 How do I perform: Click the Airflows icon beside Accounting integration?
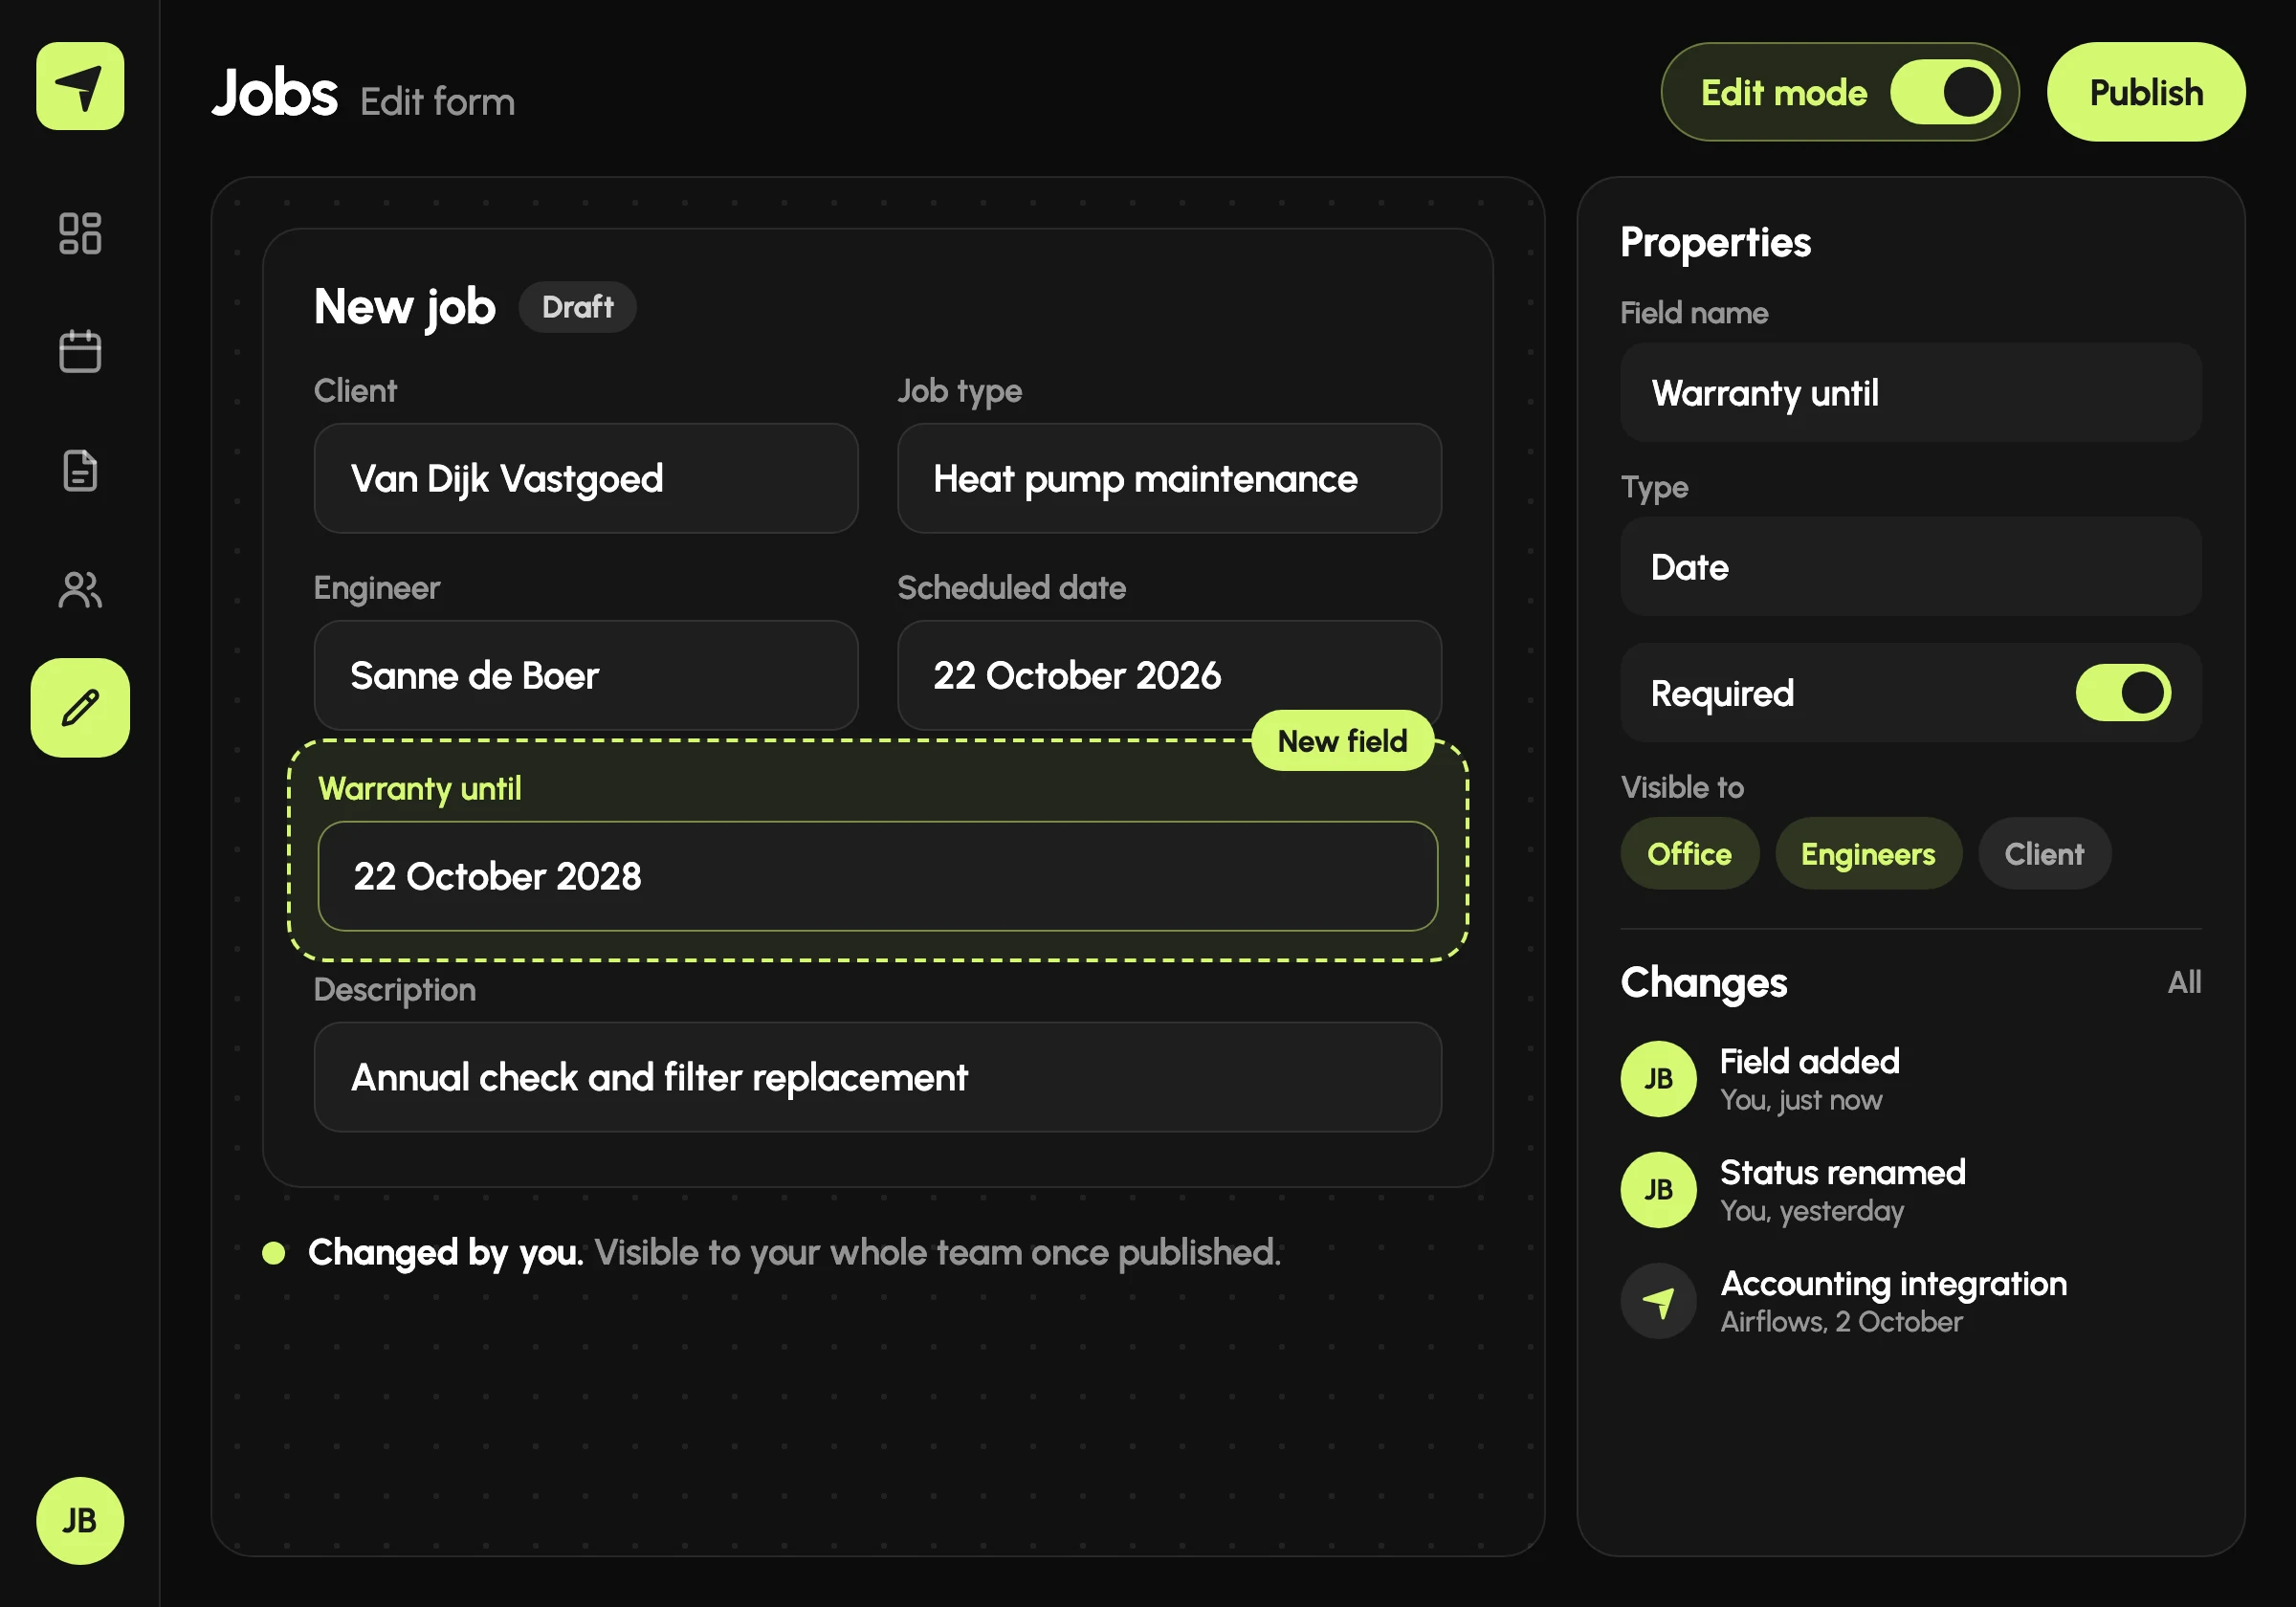pyautogui.click(x=1658, y=1300)
